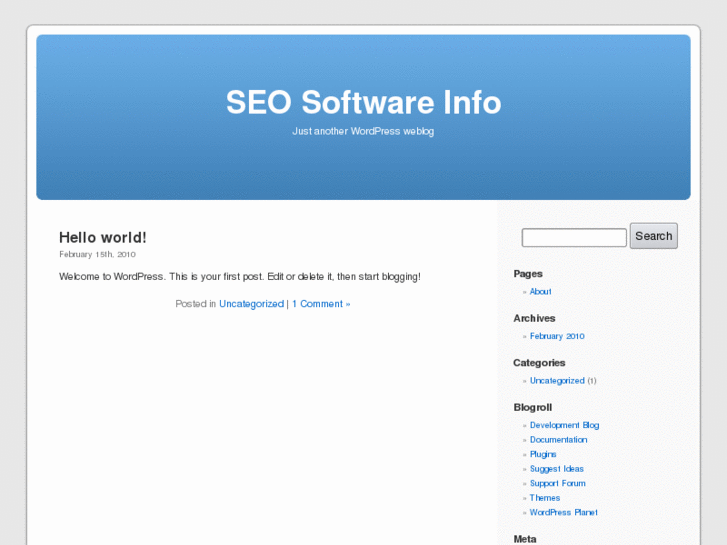Go to the About page

[x=540, y=292]
